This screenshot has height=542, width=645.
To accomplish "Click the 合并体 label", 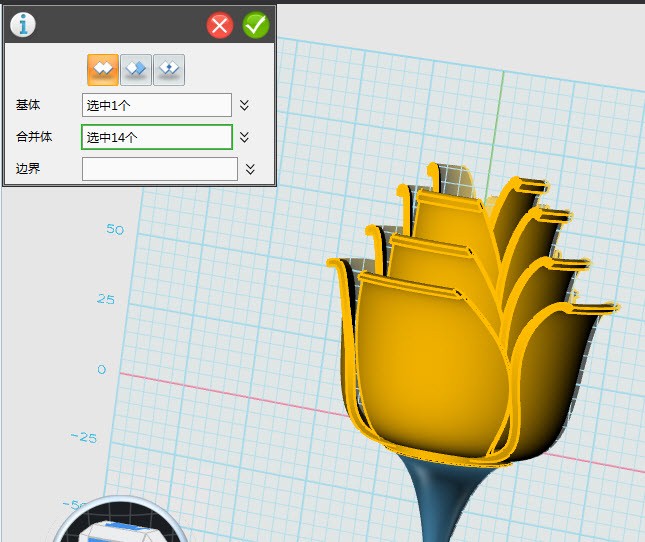I will tap(33, 137).
